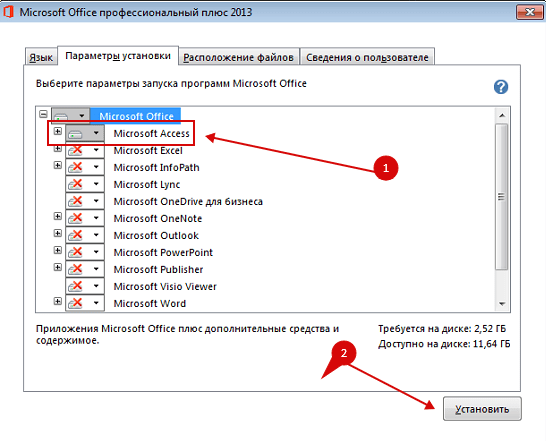Open the Microsoft PowerPoint install options dropdown

96,252
